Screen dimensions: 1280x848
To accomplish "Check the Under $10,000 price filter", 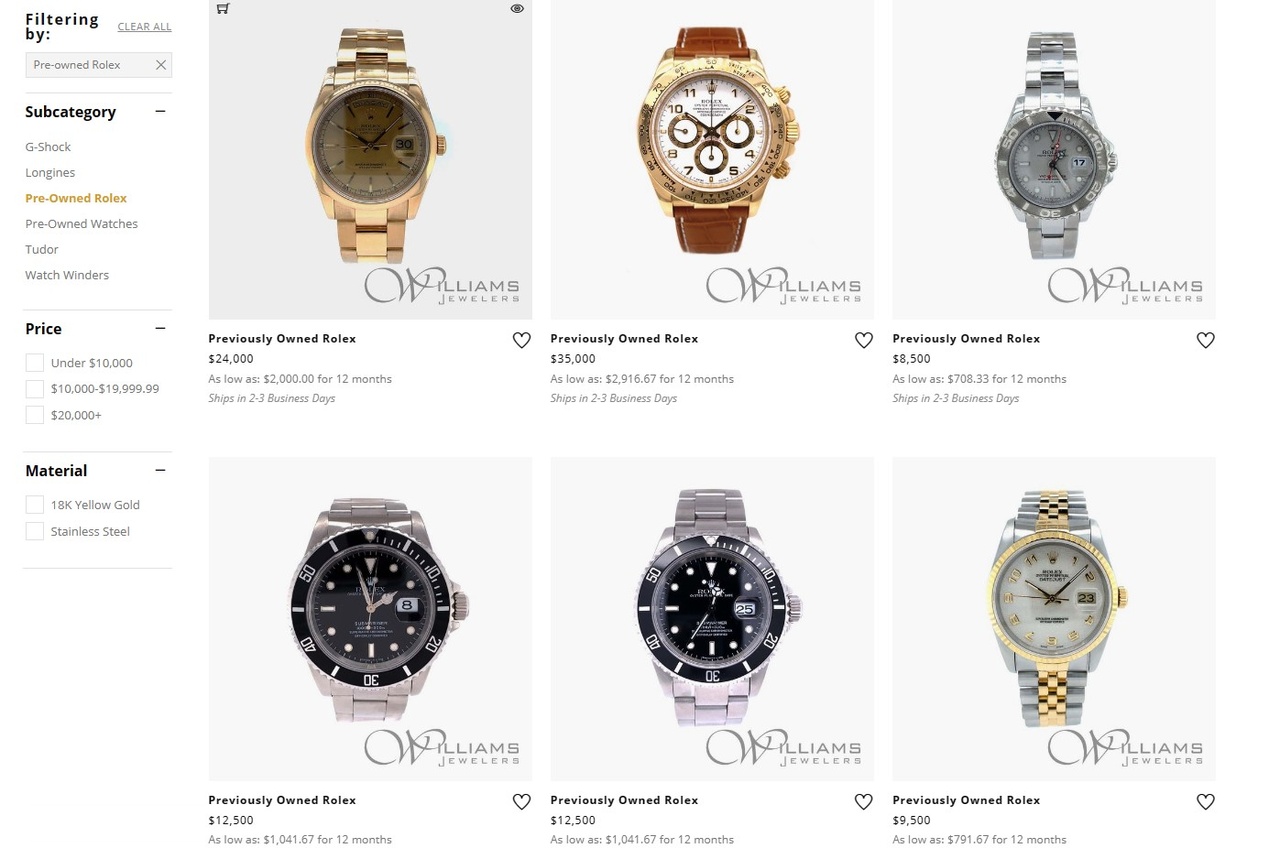I will click(35, 363).
